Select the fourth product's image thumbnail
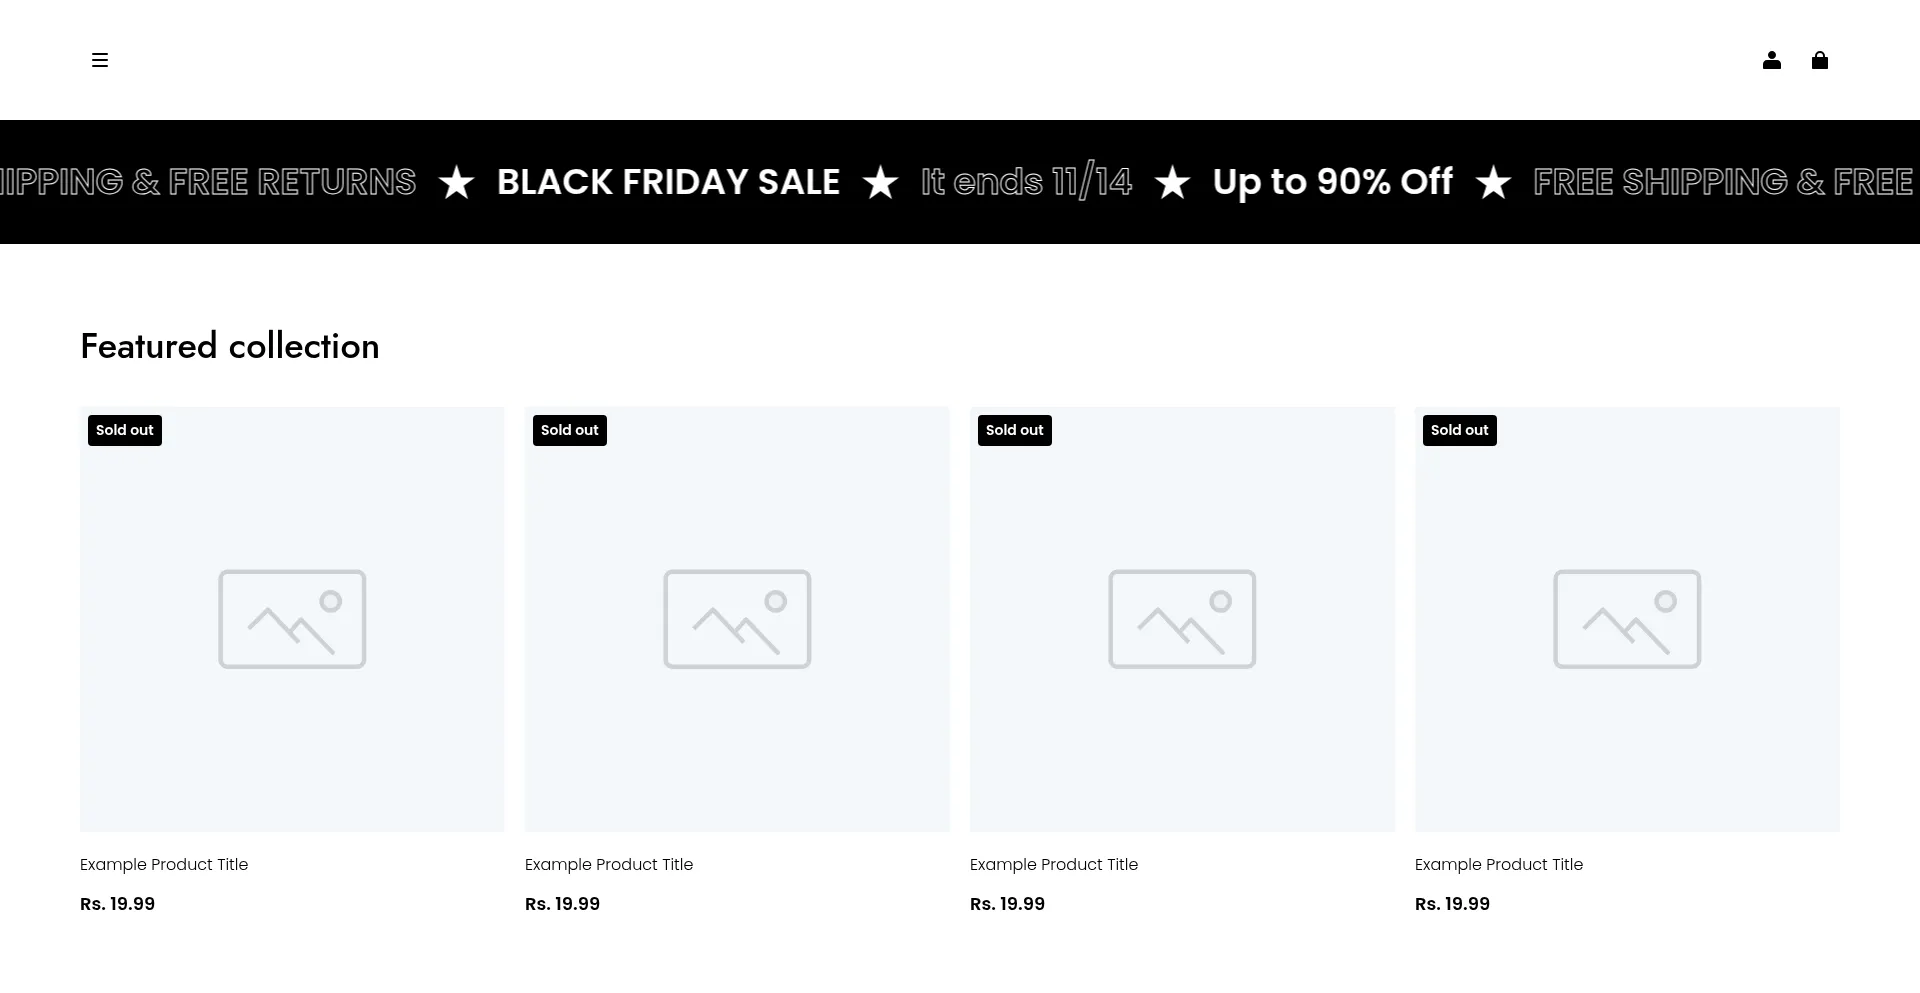This screenshot has width=1920, height=993. coord(1627,619)
